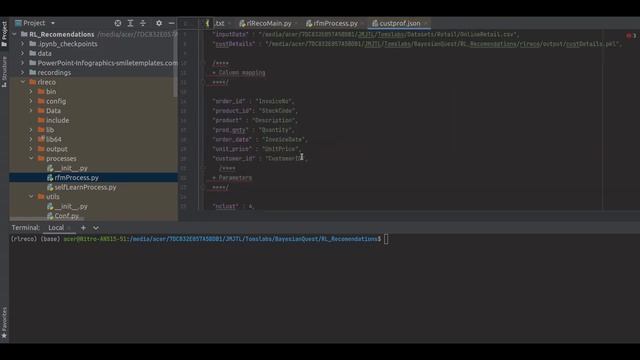Select the Local terminal tab

[56, 228]
